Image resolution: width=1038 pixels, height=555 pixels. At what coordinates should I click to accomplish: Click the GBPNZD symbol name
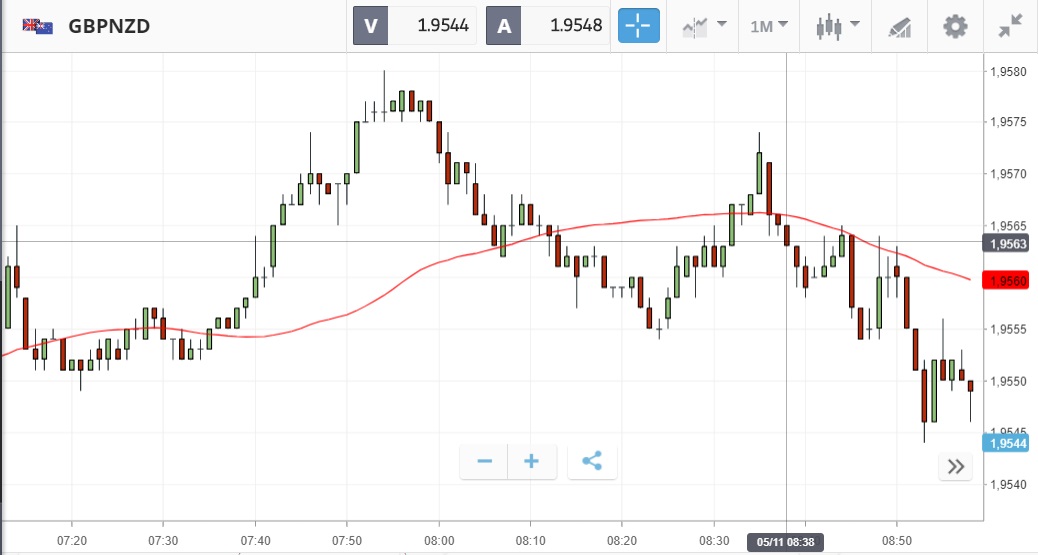coord(109,26)
